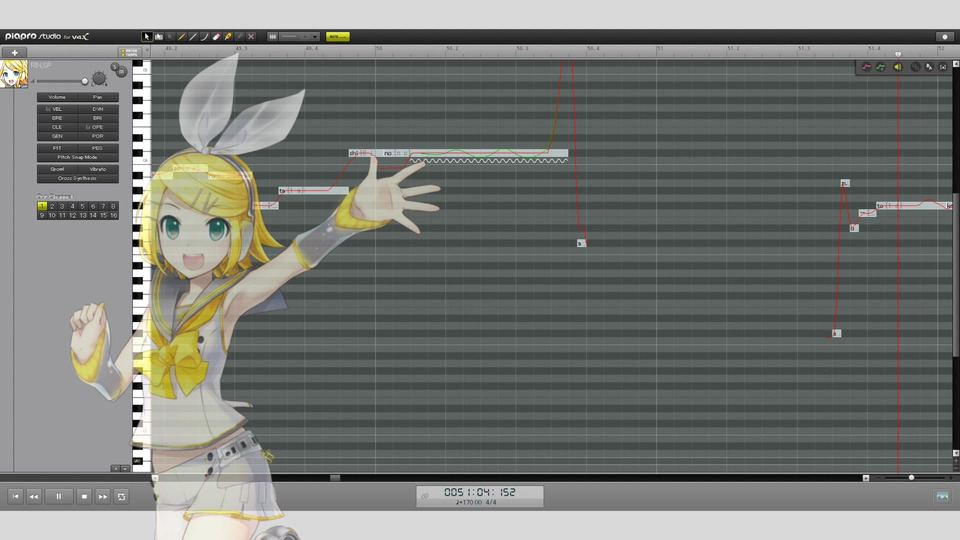960x540 pixels.
Task: Add a new track with plus button
Action: point(15,53)
